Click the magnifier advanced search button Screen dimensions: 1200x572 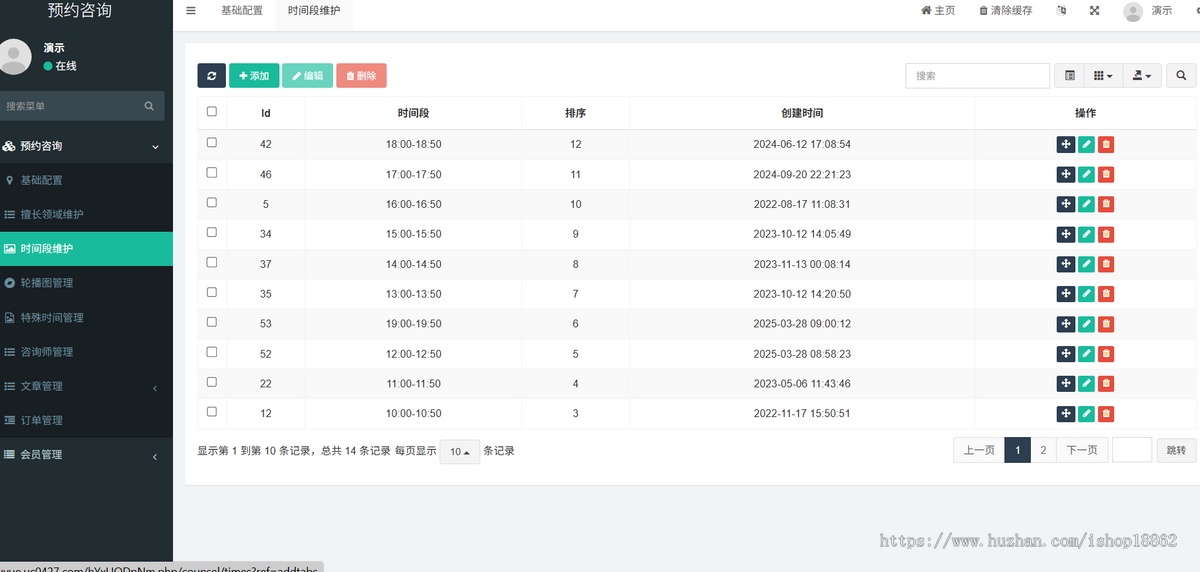(x=1181, y=76)
